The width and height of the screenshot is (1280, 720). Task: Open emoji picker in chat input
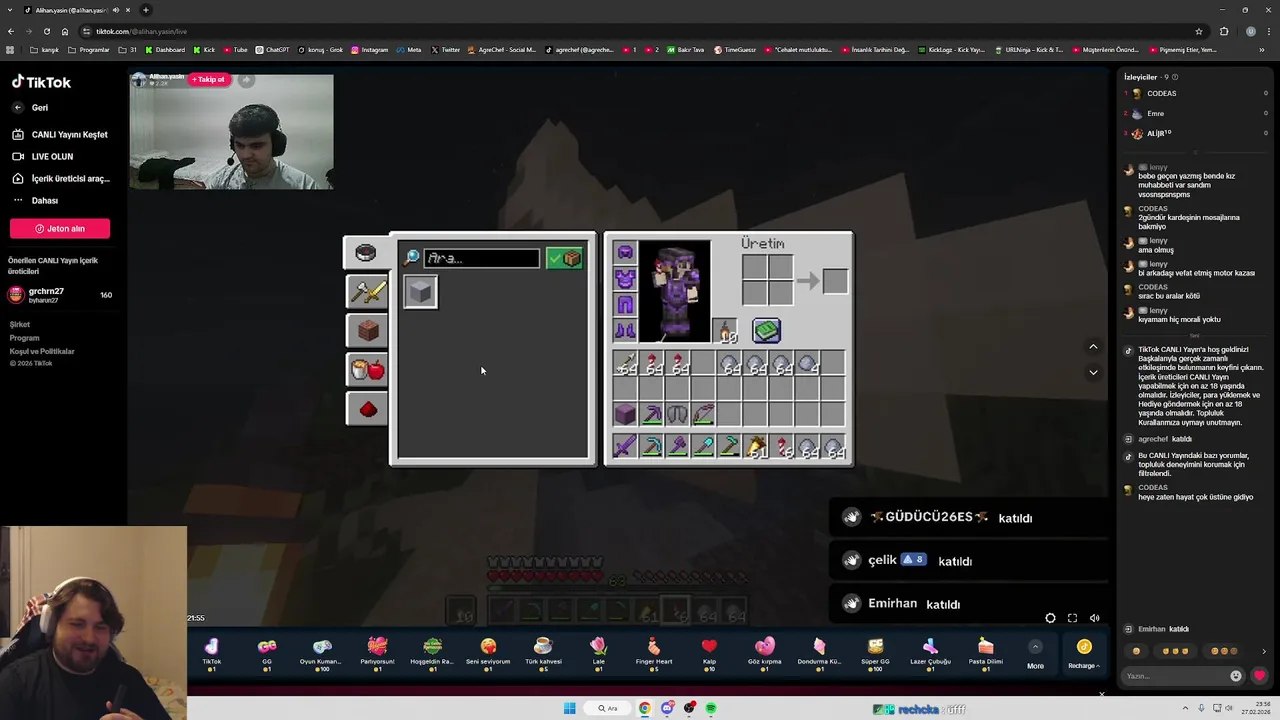pos(1236,676)
